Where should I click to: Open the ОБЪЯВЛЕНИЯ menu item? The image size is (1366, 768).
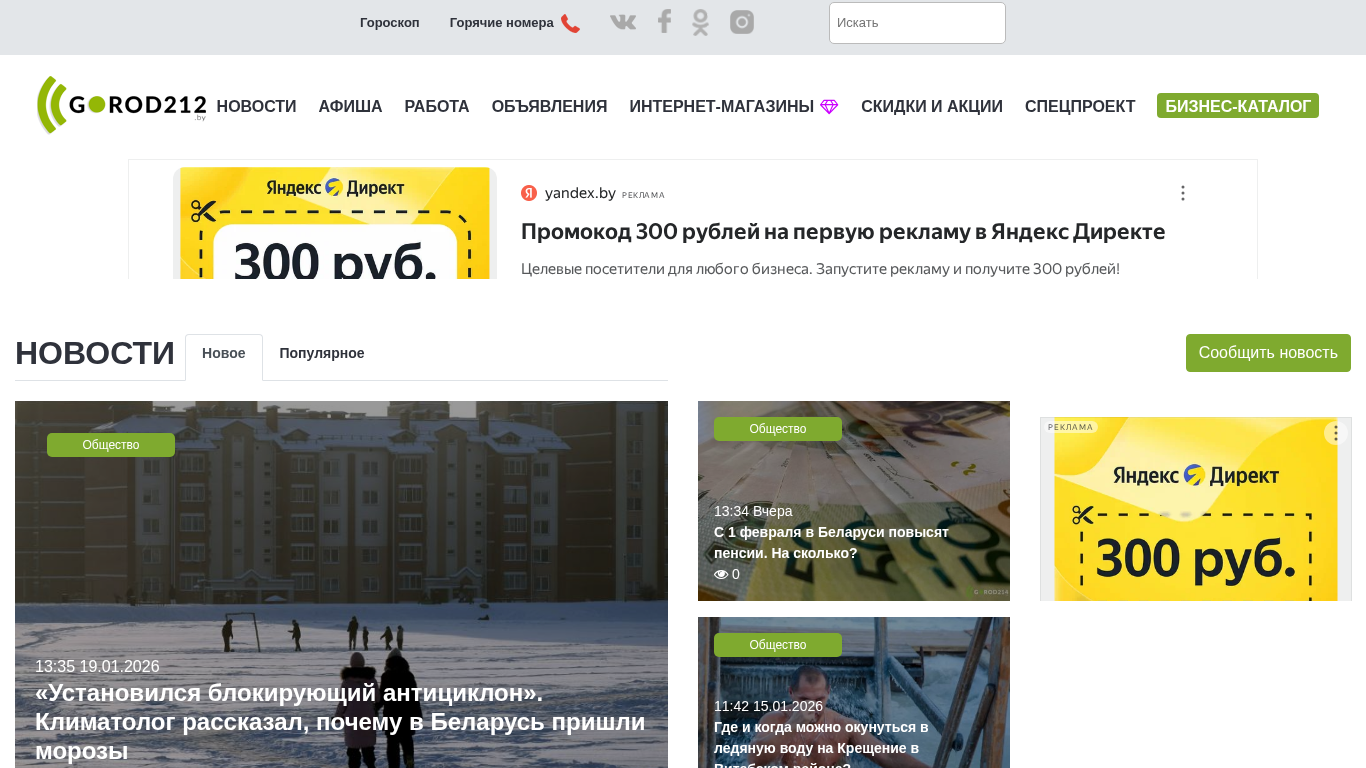tap(549, 107)
